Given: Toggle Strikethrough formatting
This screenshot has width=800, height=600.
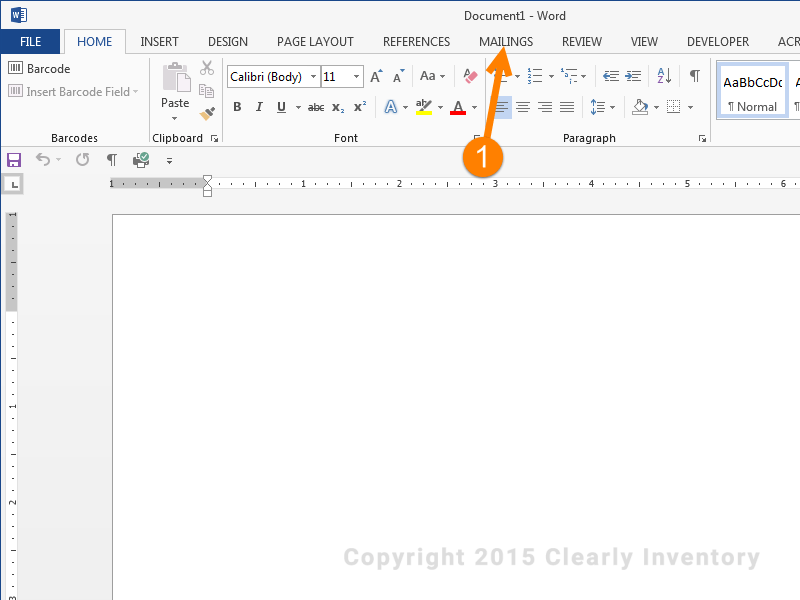Looking at the screenshot, I should (x=316, y=107).
